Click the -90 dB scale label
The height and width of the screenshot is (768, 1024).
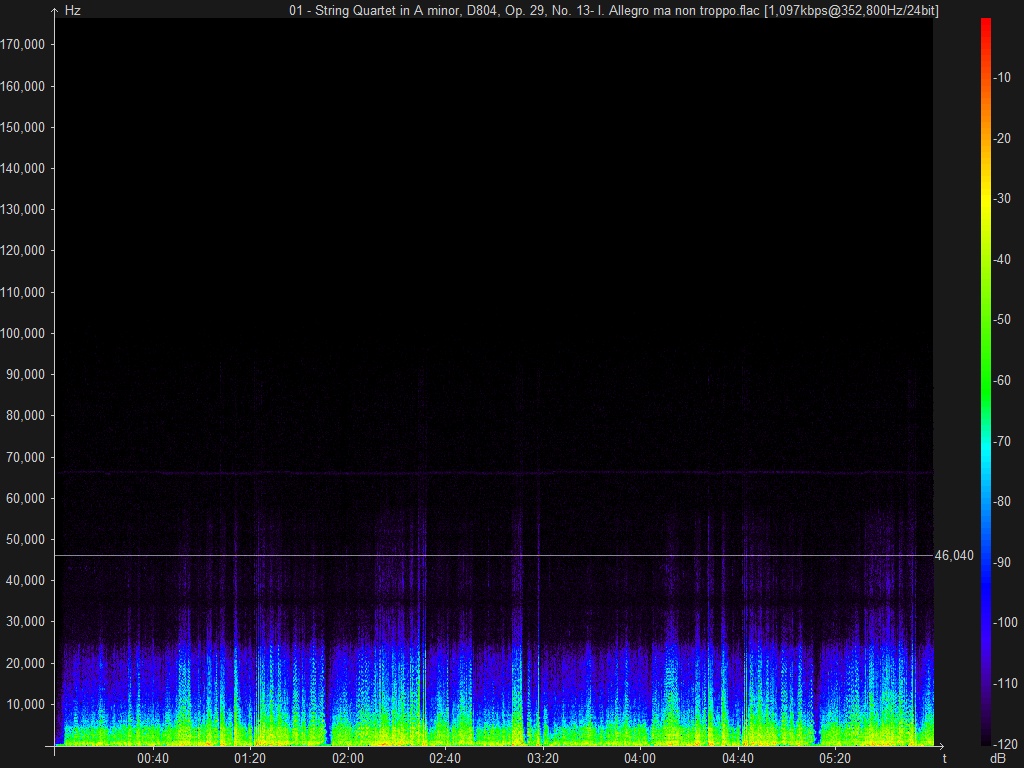[x=1003, y=562]
